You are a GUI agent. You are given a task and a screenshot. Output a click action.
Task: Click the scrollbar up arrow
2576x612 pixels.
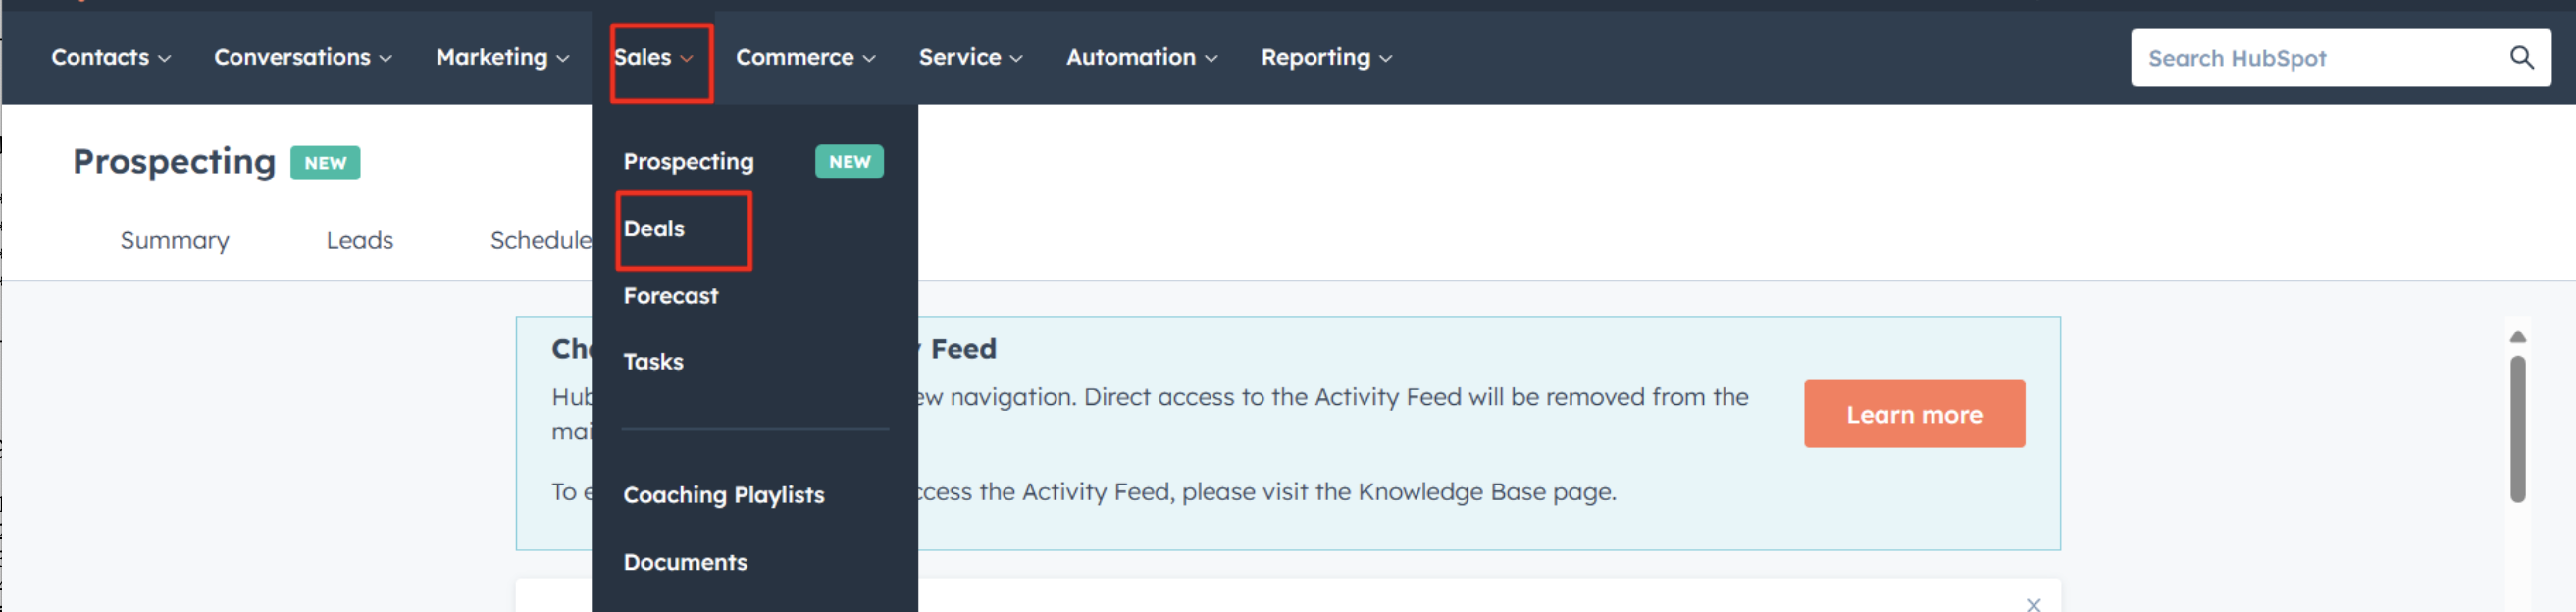click(x=2517, y=337)
